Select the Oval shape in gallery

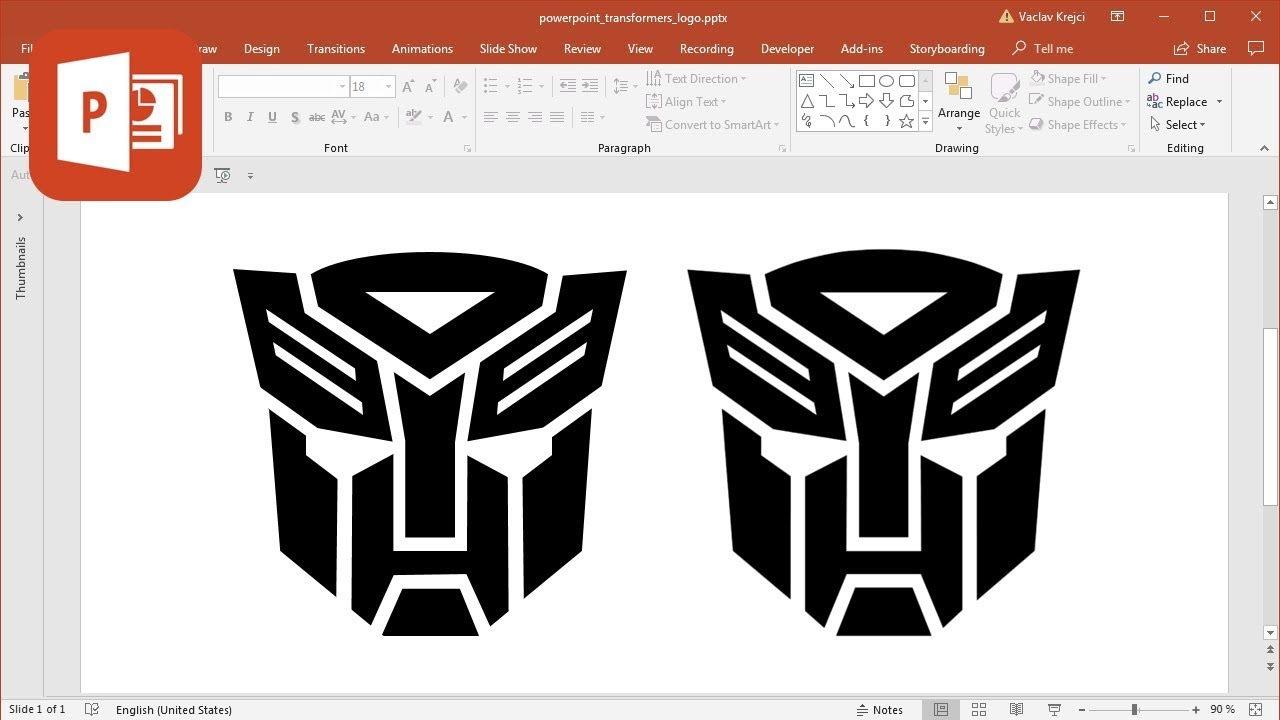point(886,81)
